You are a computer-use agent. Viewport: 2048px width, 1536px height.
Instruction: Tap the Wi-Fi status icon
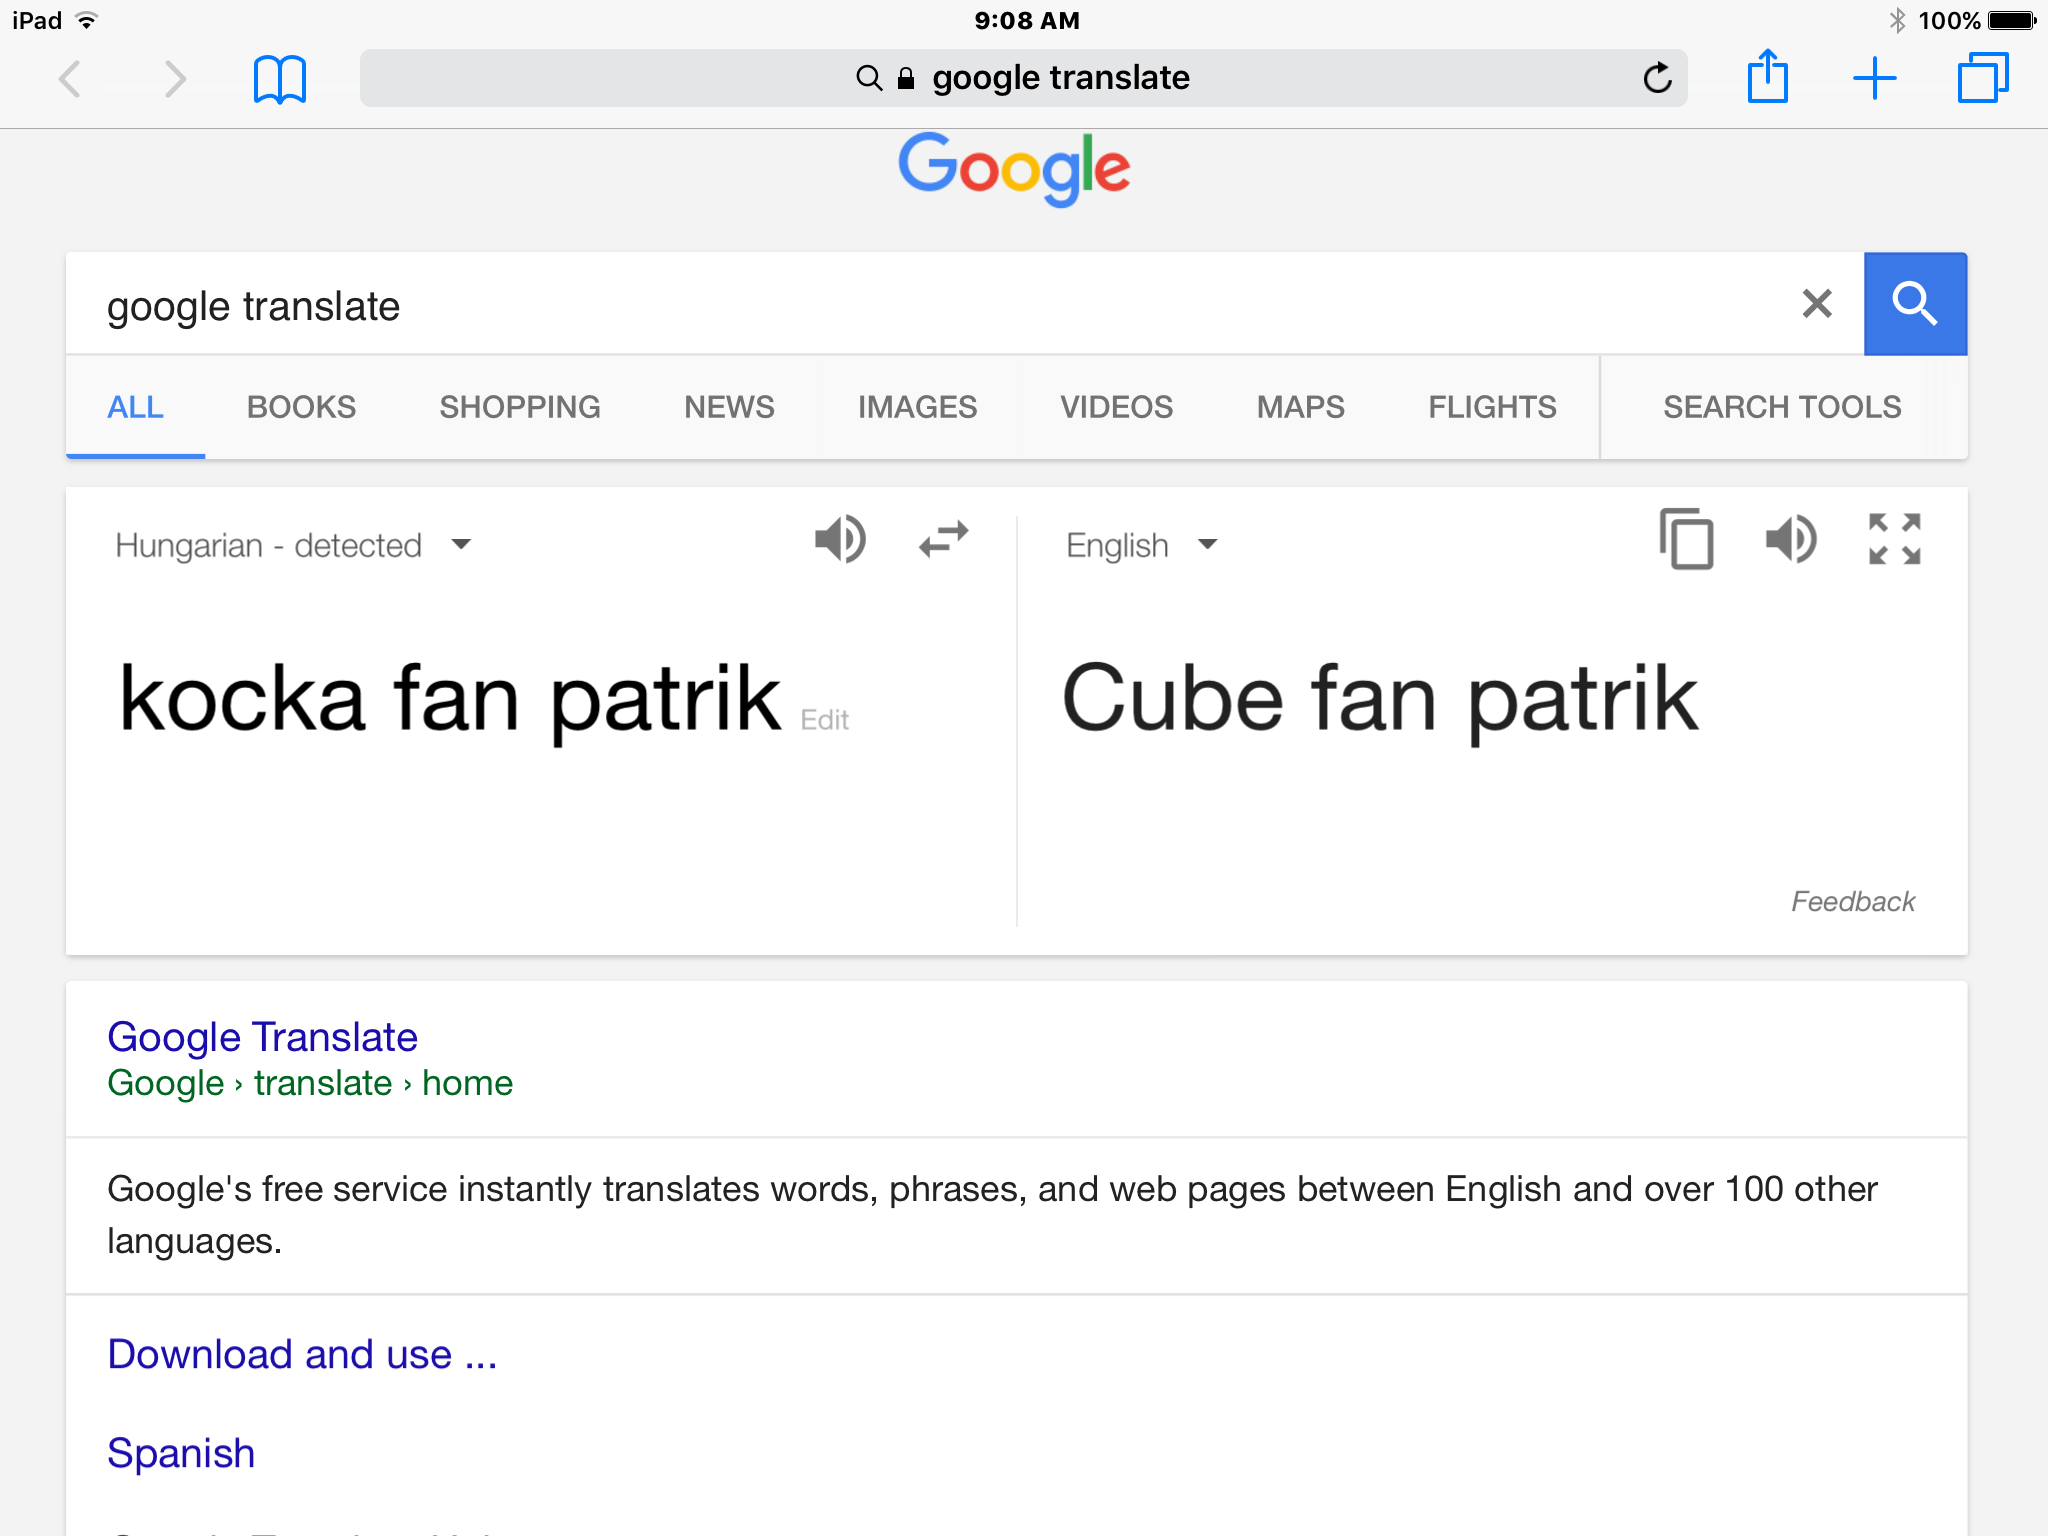(x=87, y=20)
